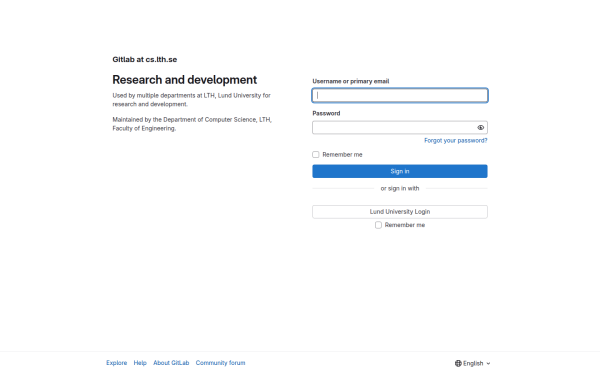Click the 'Password' field label
This screenshot has height=375, width=600.
[326, 113]
